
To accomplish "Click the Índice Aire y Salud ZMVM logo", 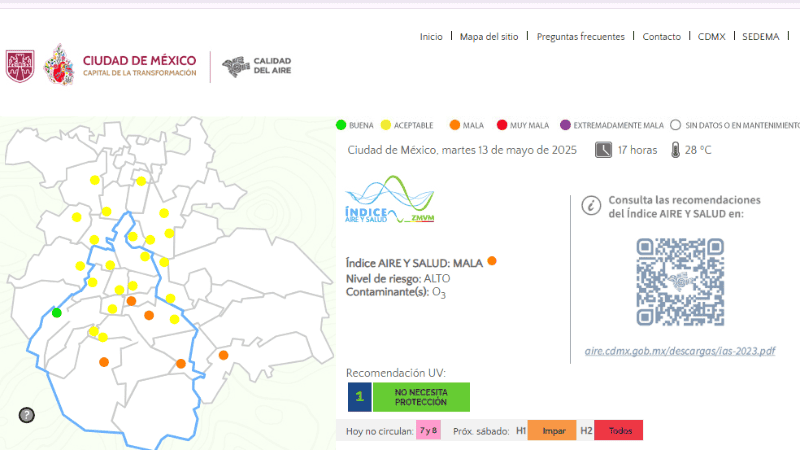I will point(390,203).
